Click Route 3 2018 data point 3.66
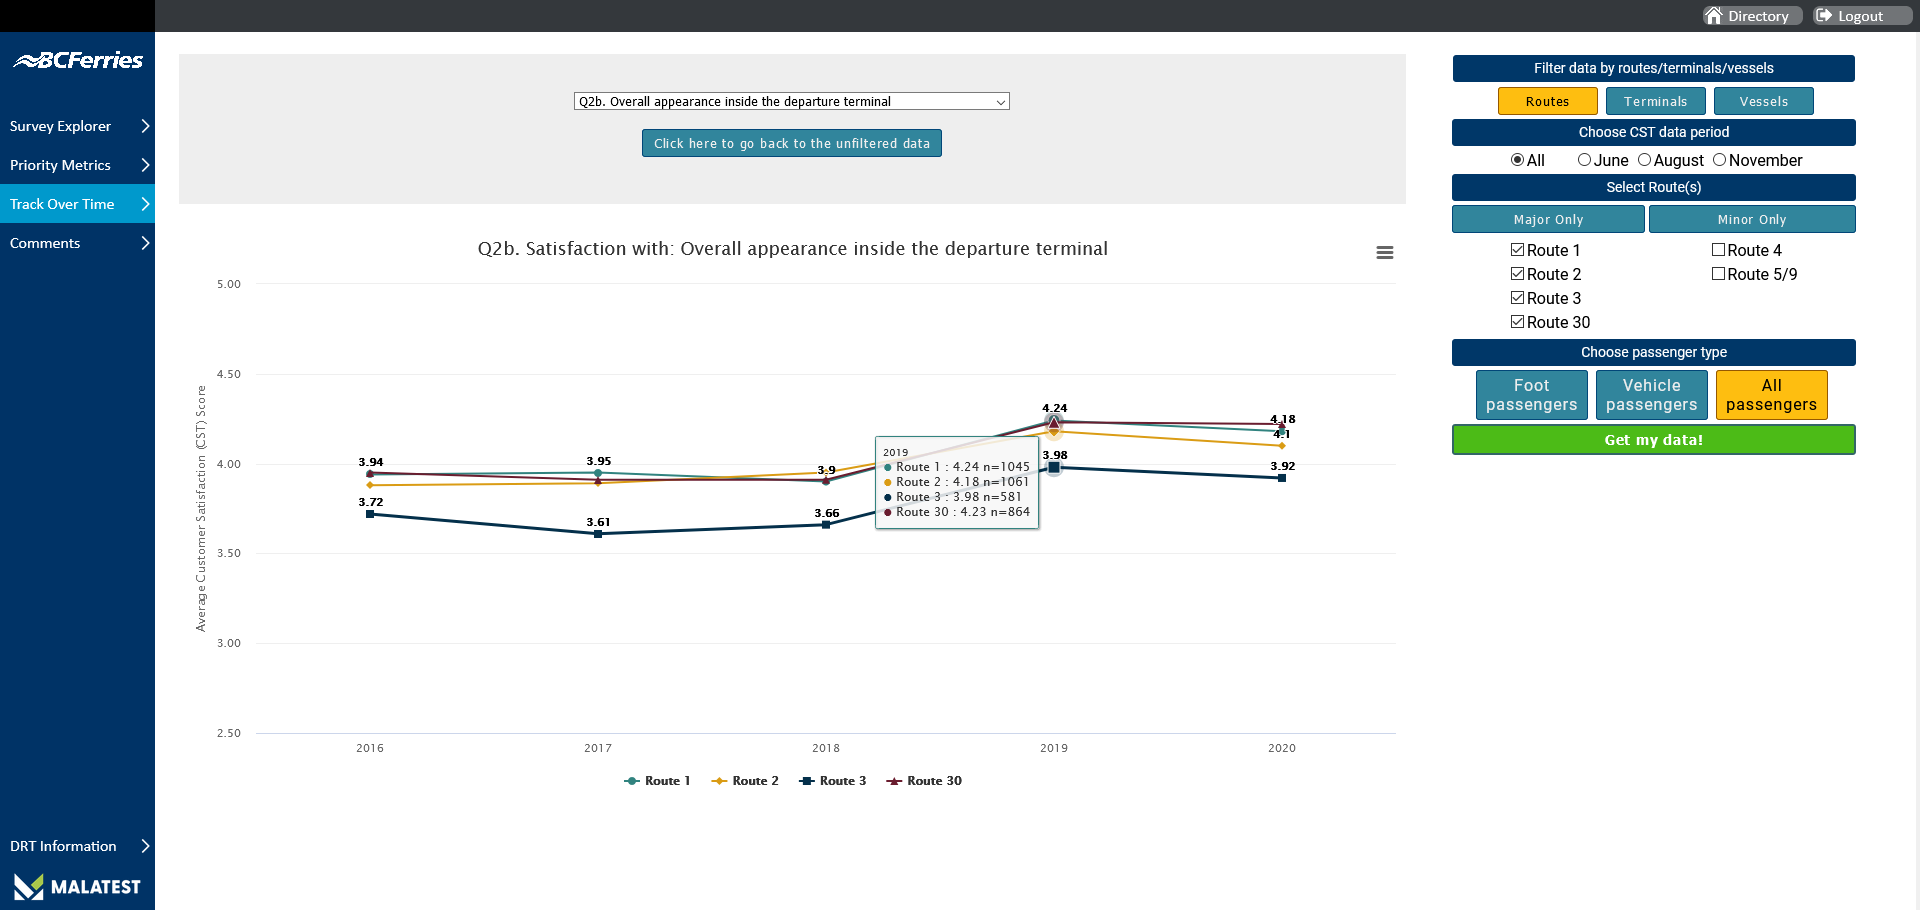The height and width of the screenshot is (910, 1920). [x=826, y=525]
